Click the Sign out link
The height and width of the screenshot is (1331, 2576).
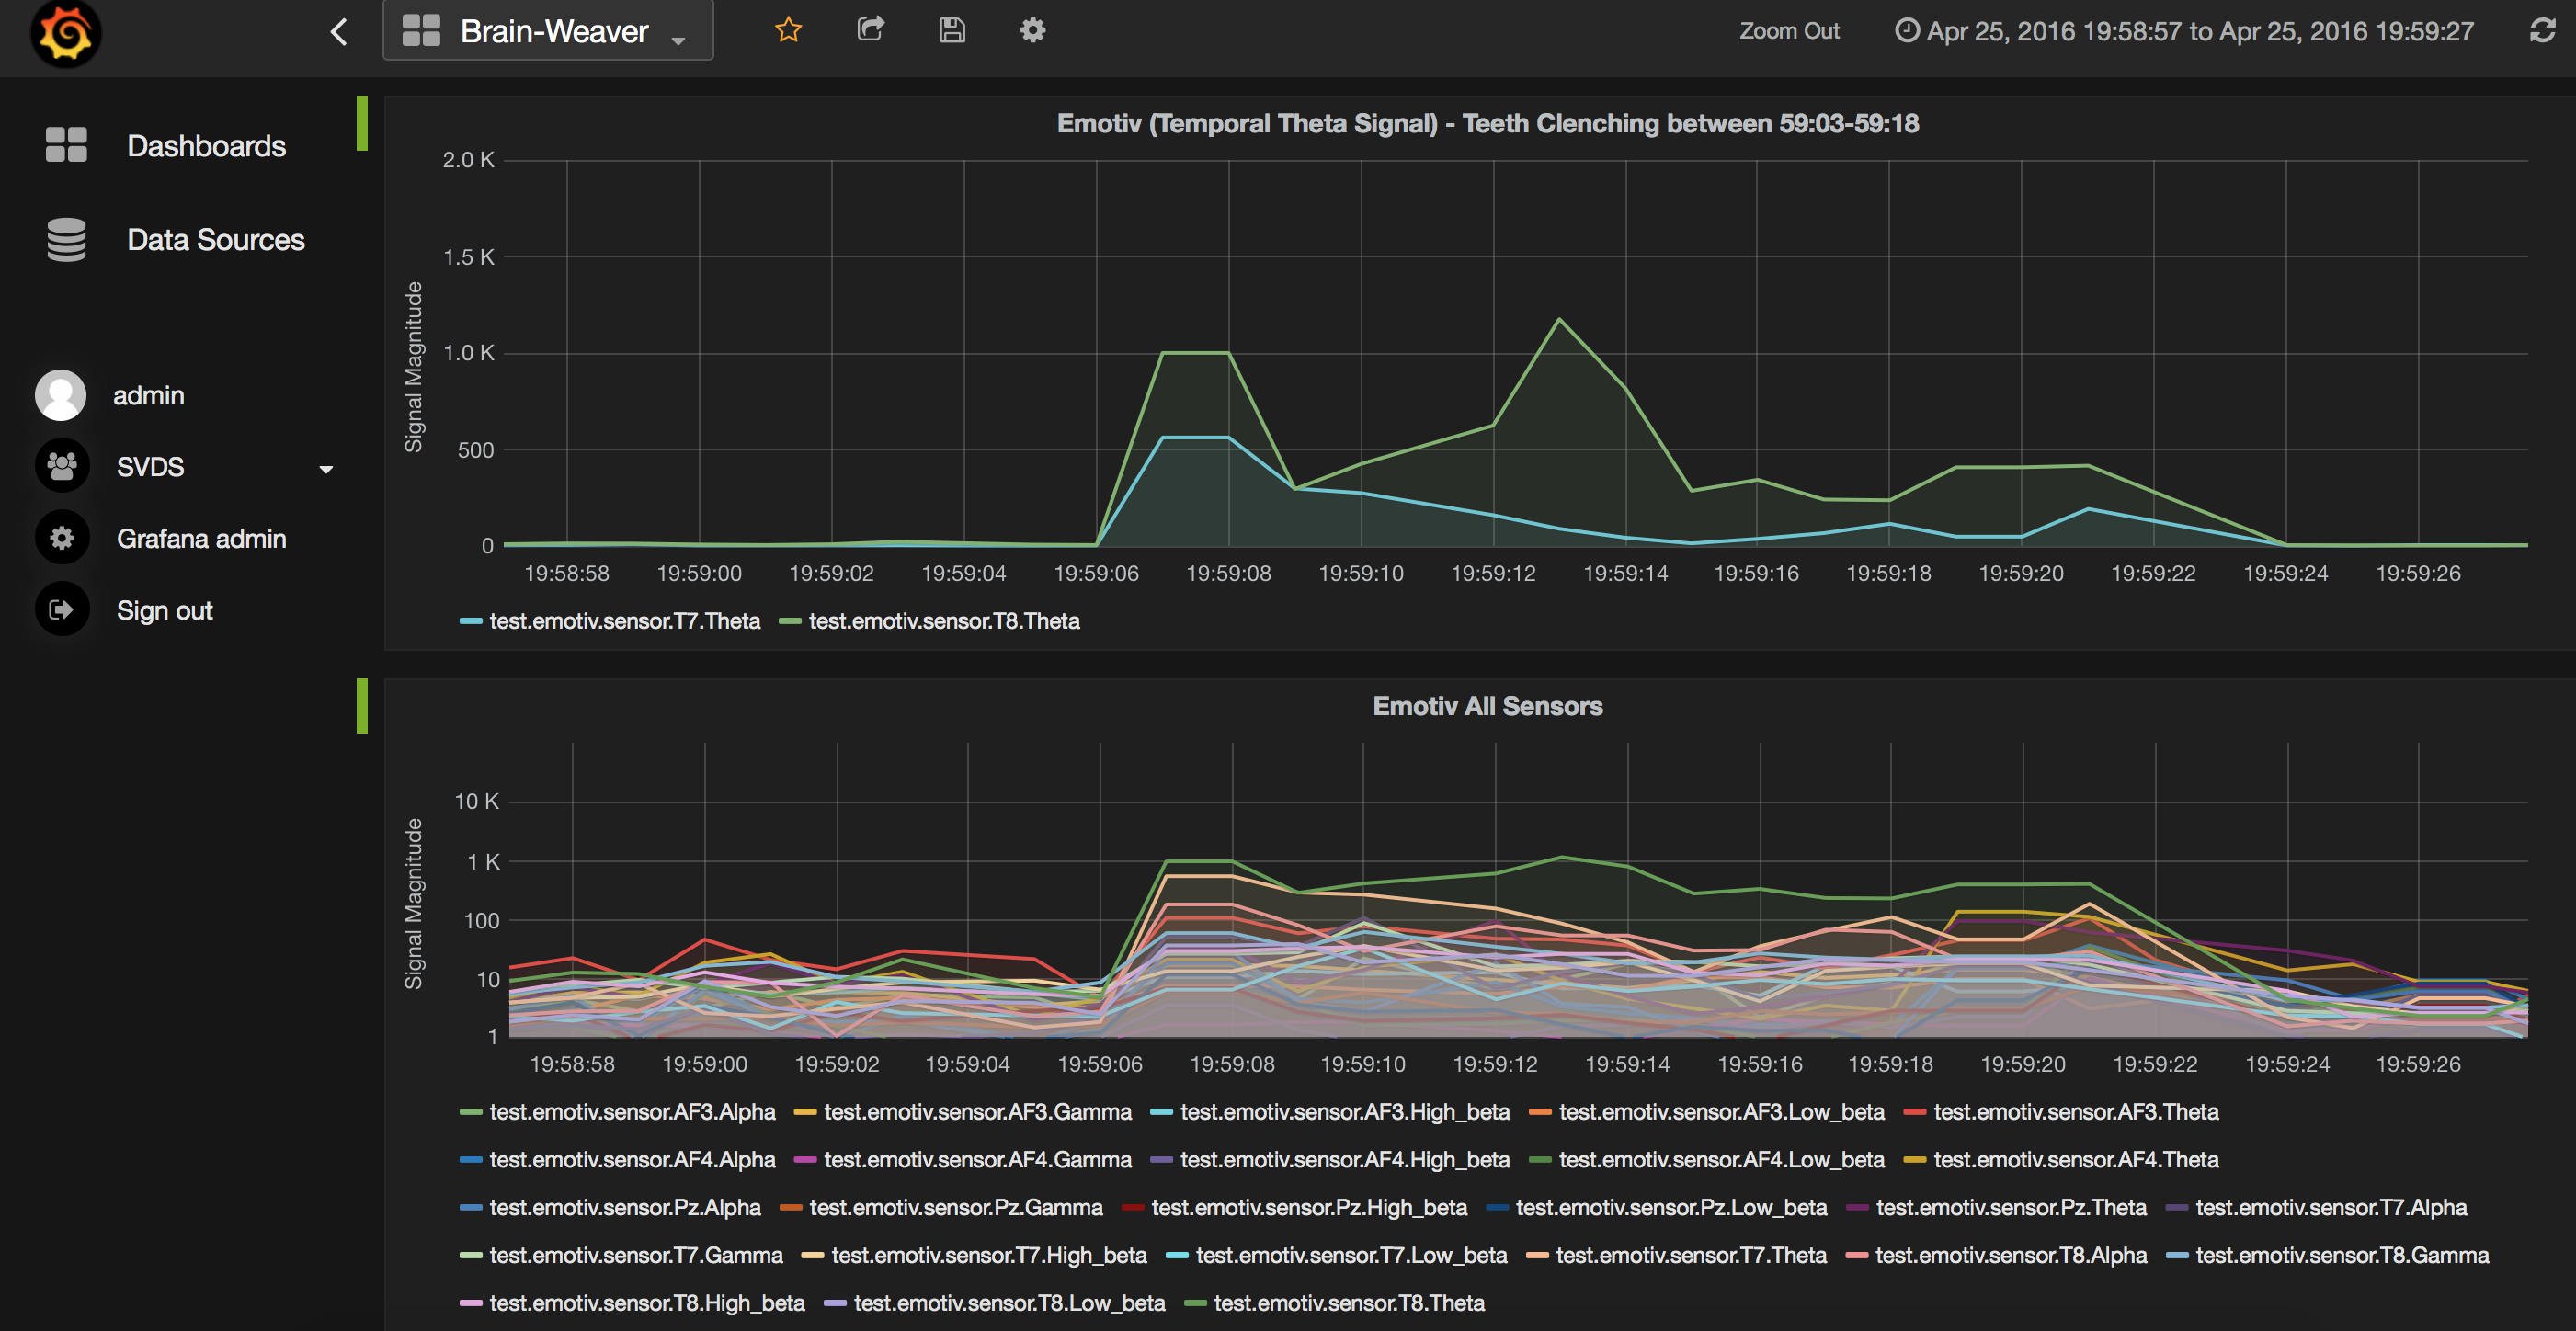164,611
